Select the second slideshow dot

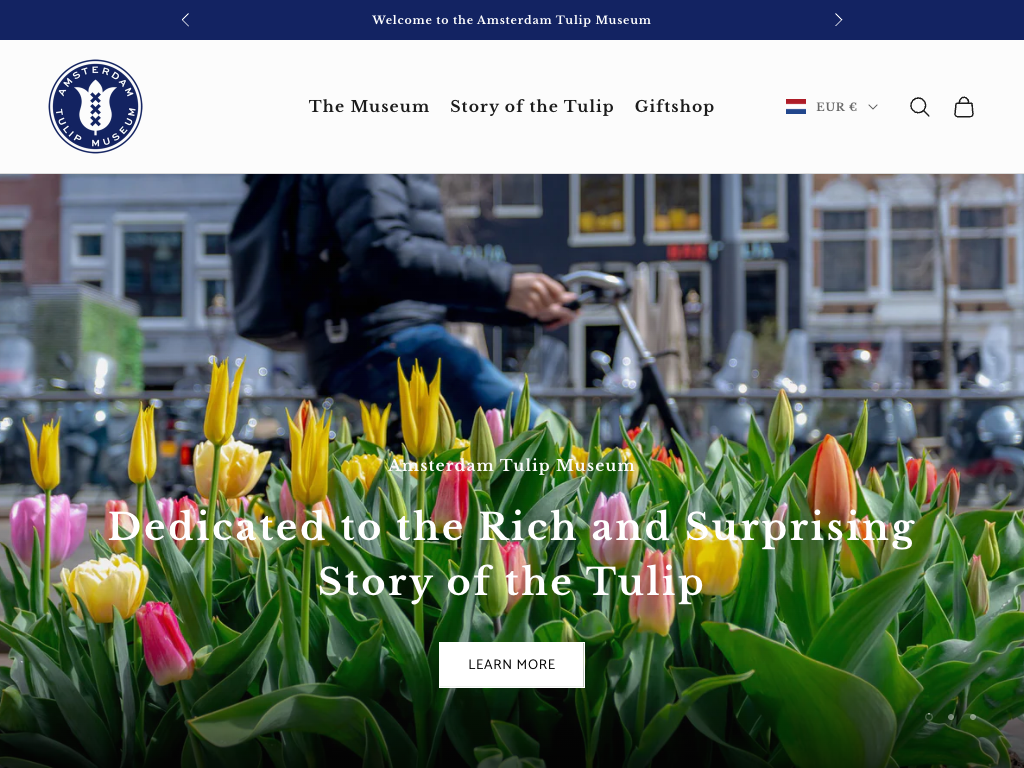pos(951,716)
